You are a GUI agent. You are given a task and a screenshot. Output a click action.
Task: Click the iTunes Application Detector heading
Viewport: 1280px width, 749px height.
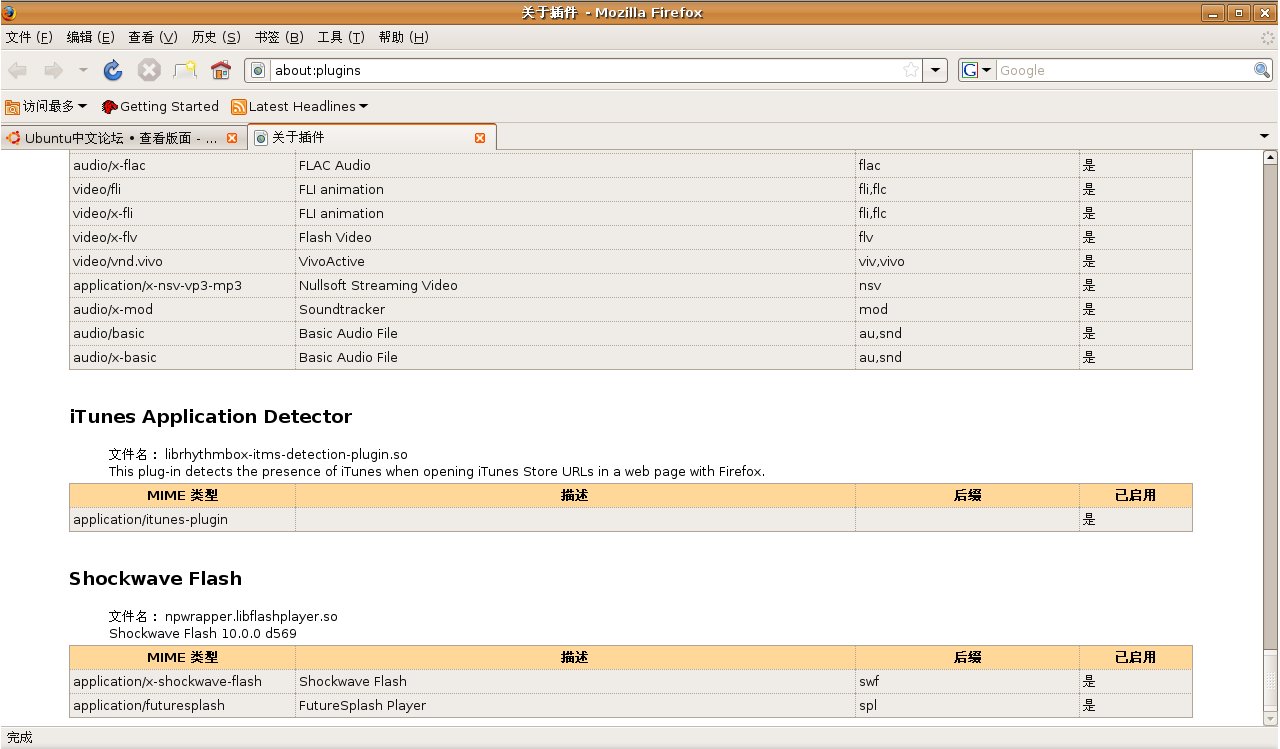pyautogui.click(x=210, y=417)
